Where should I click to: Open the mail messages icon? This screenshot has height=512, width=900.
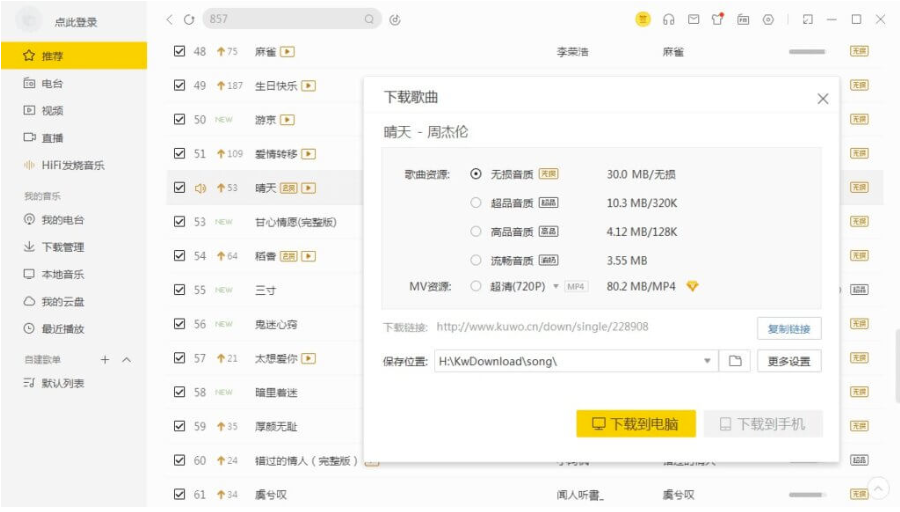(x=693, y=19)
